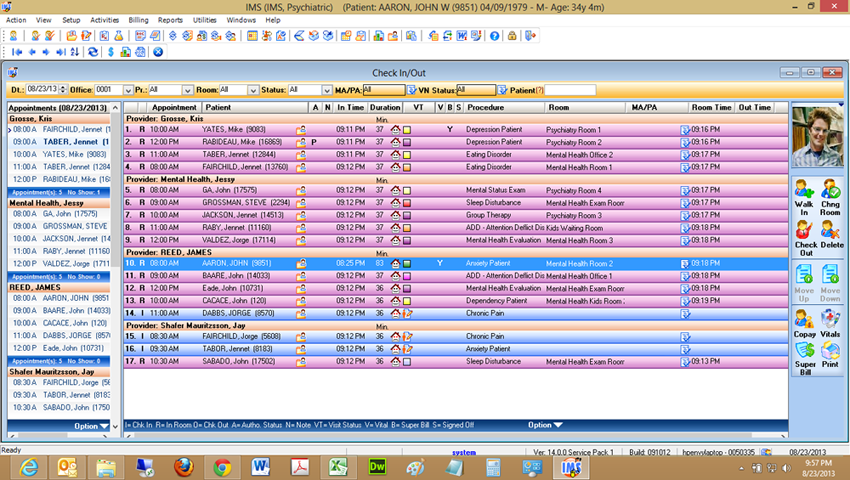
Task: Open Firefox from the taskbar
Action: (184, 467)
